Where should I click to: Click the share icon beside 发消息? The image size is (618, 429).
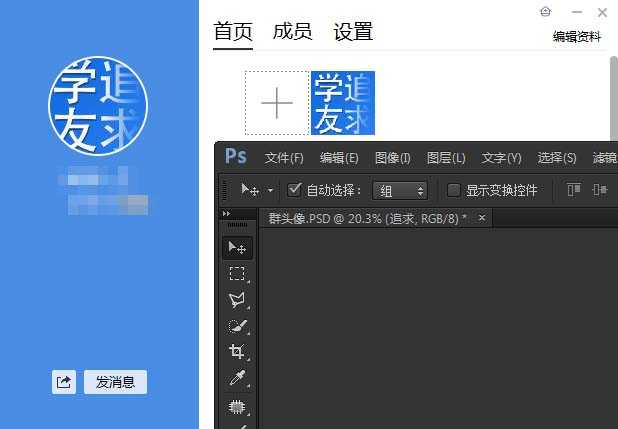(64, 382)
